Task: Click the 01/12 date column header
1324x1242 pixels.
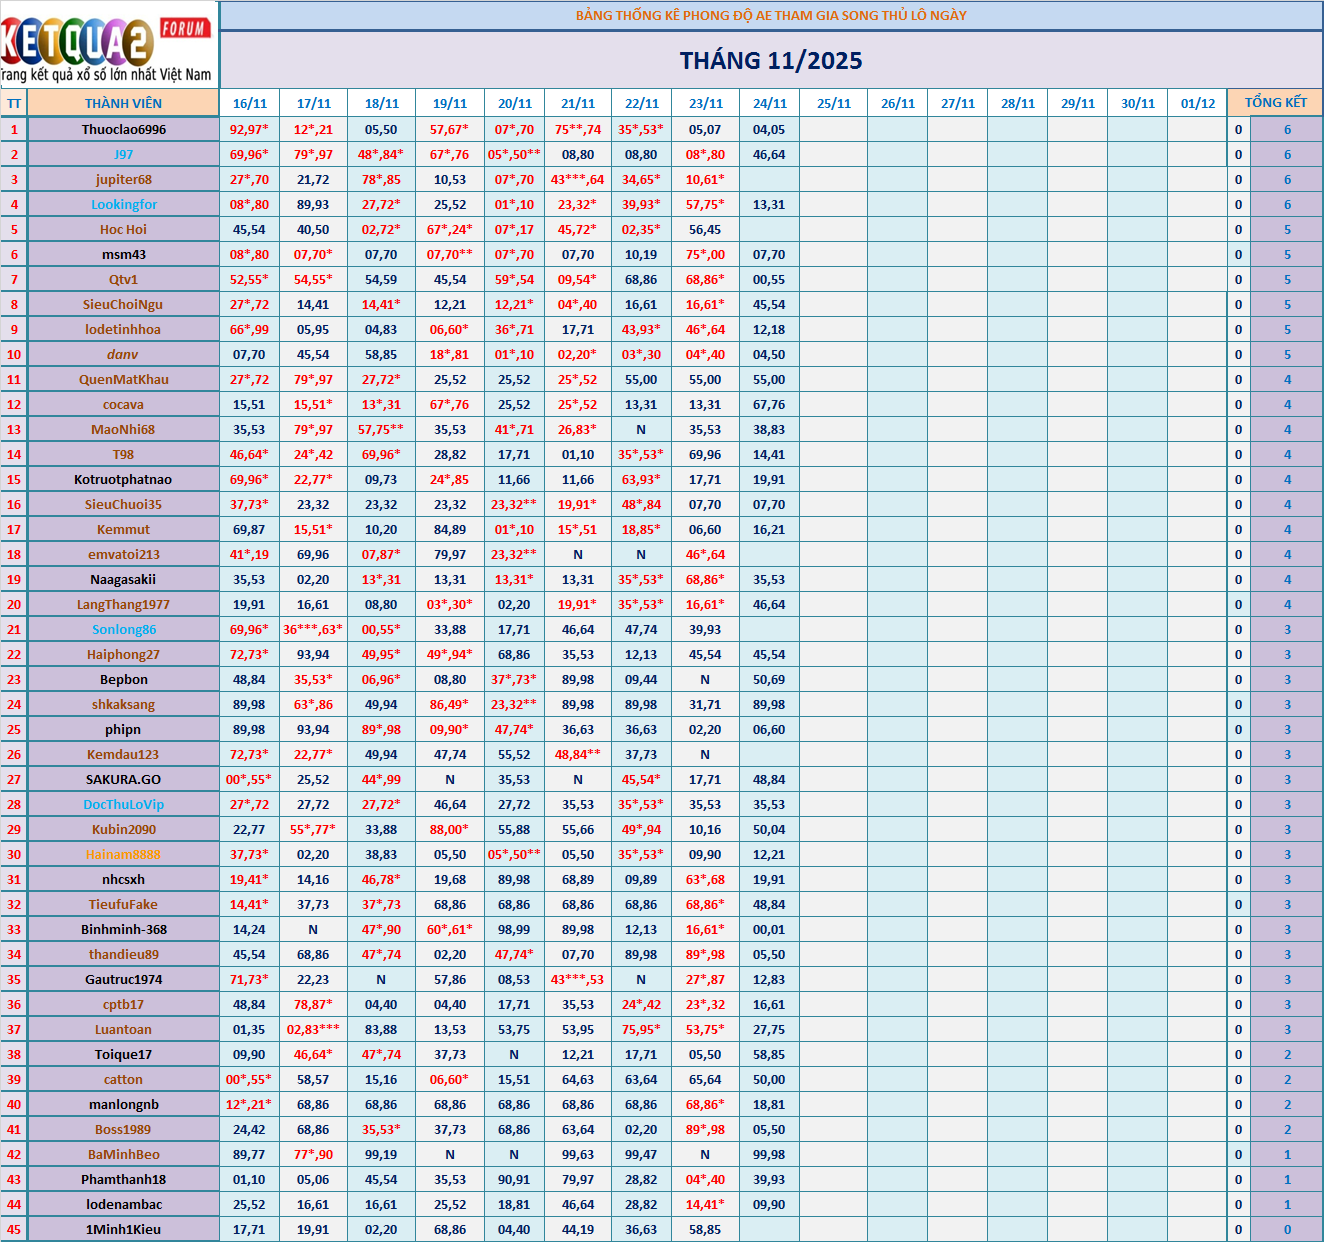Action: 1197,103
